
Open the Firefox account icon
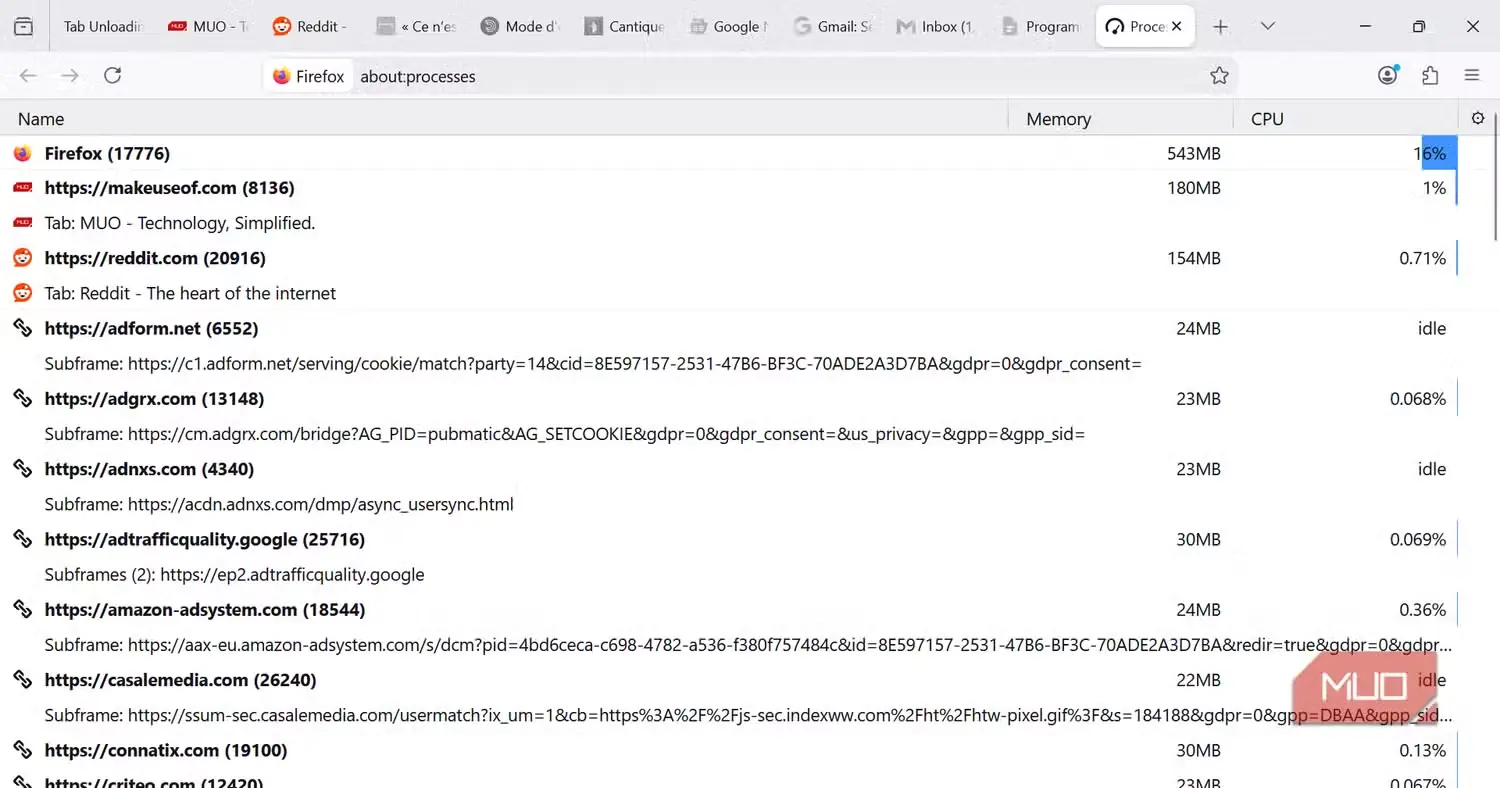(x=1388, y=76)
